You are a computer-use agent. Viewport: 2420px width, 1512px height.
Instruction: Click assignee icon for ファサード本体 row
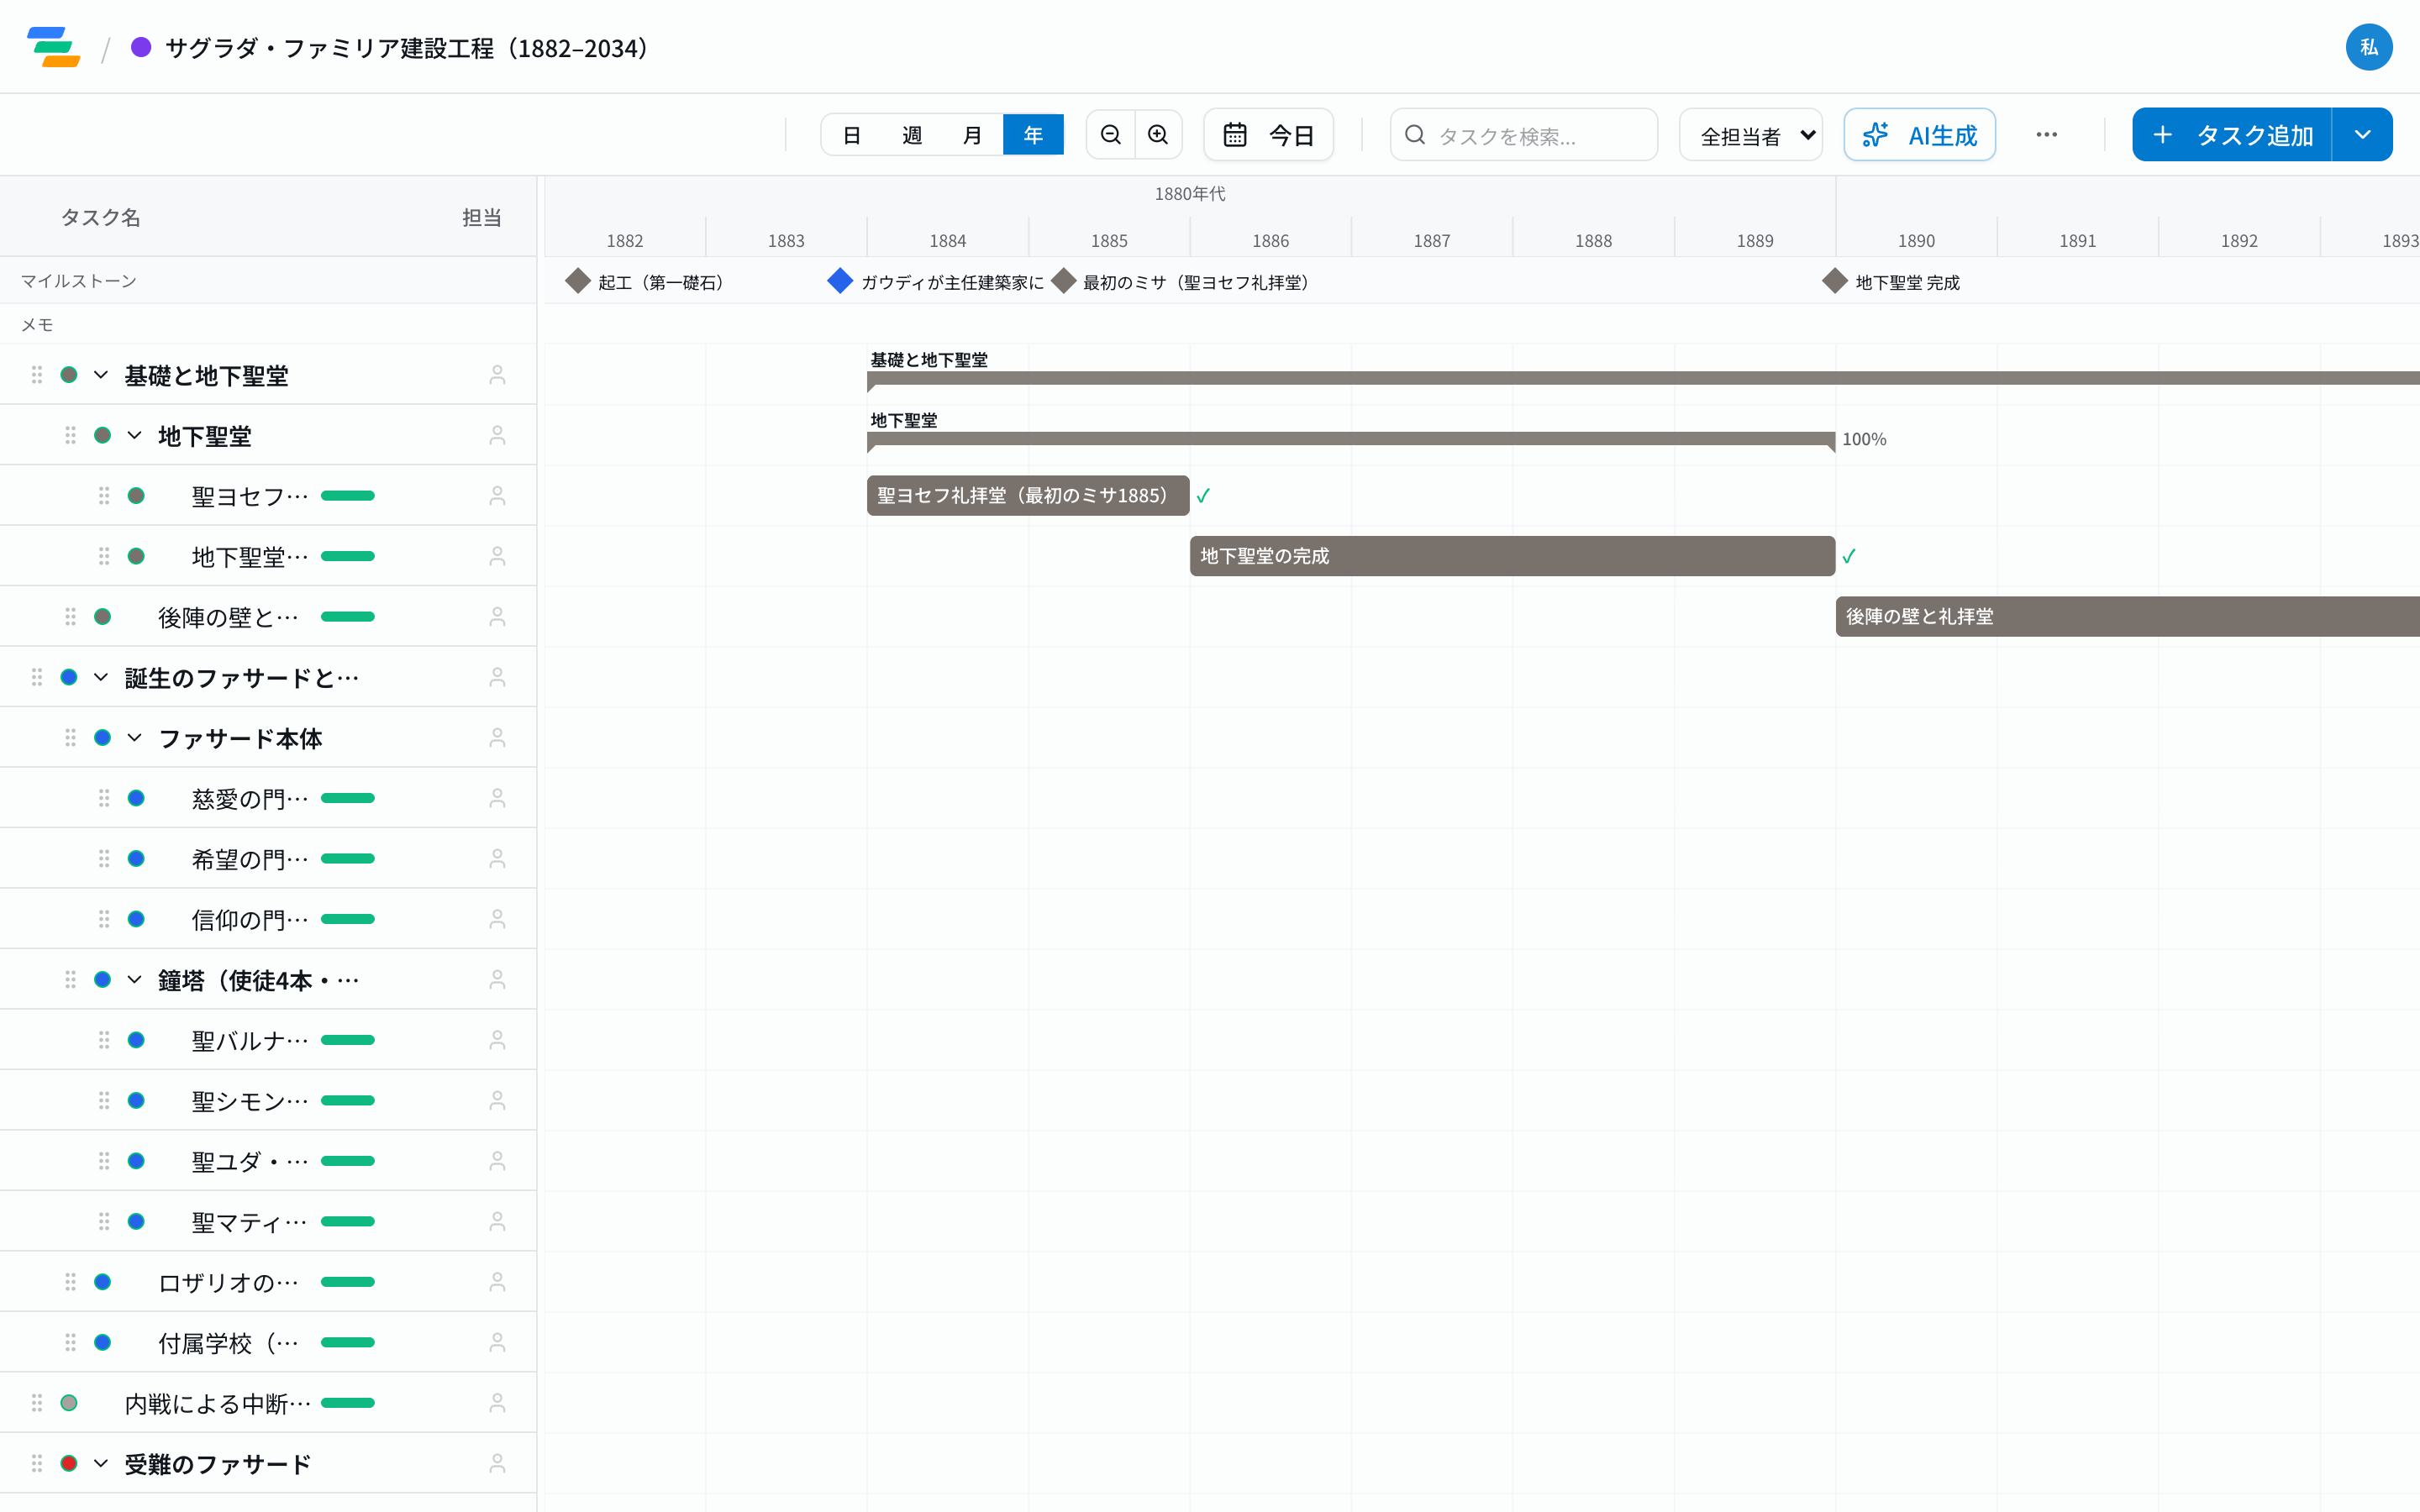click(x=497, y=738)
